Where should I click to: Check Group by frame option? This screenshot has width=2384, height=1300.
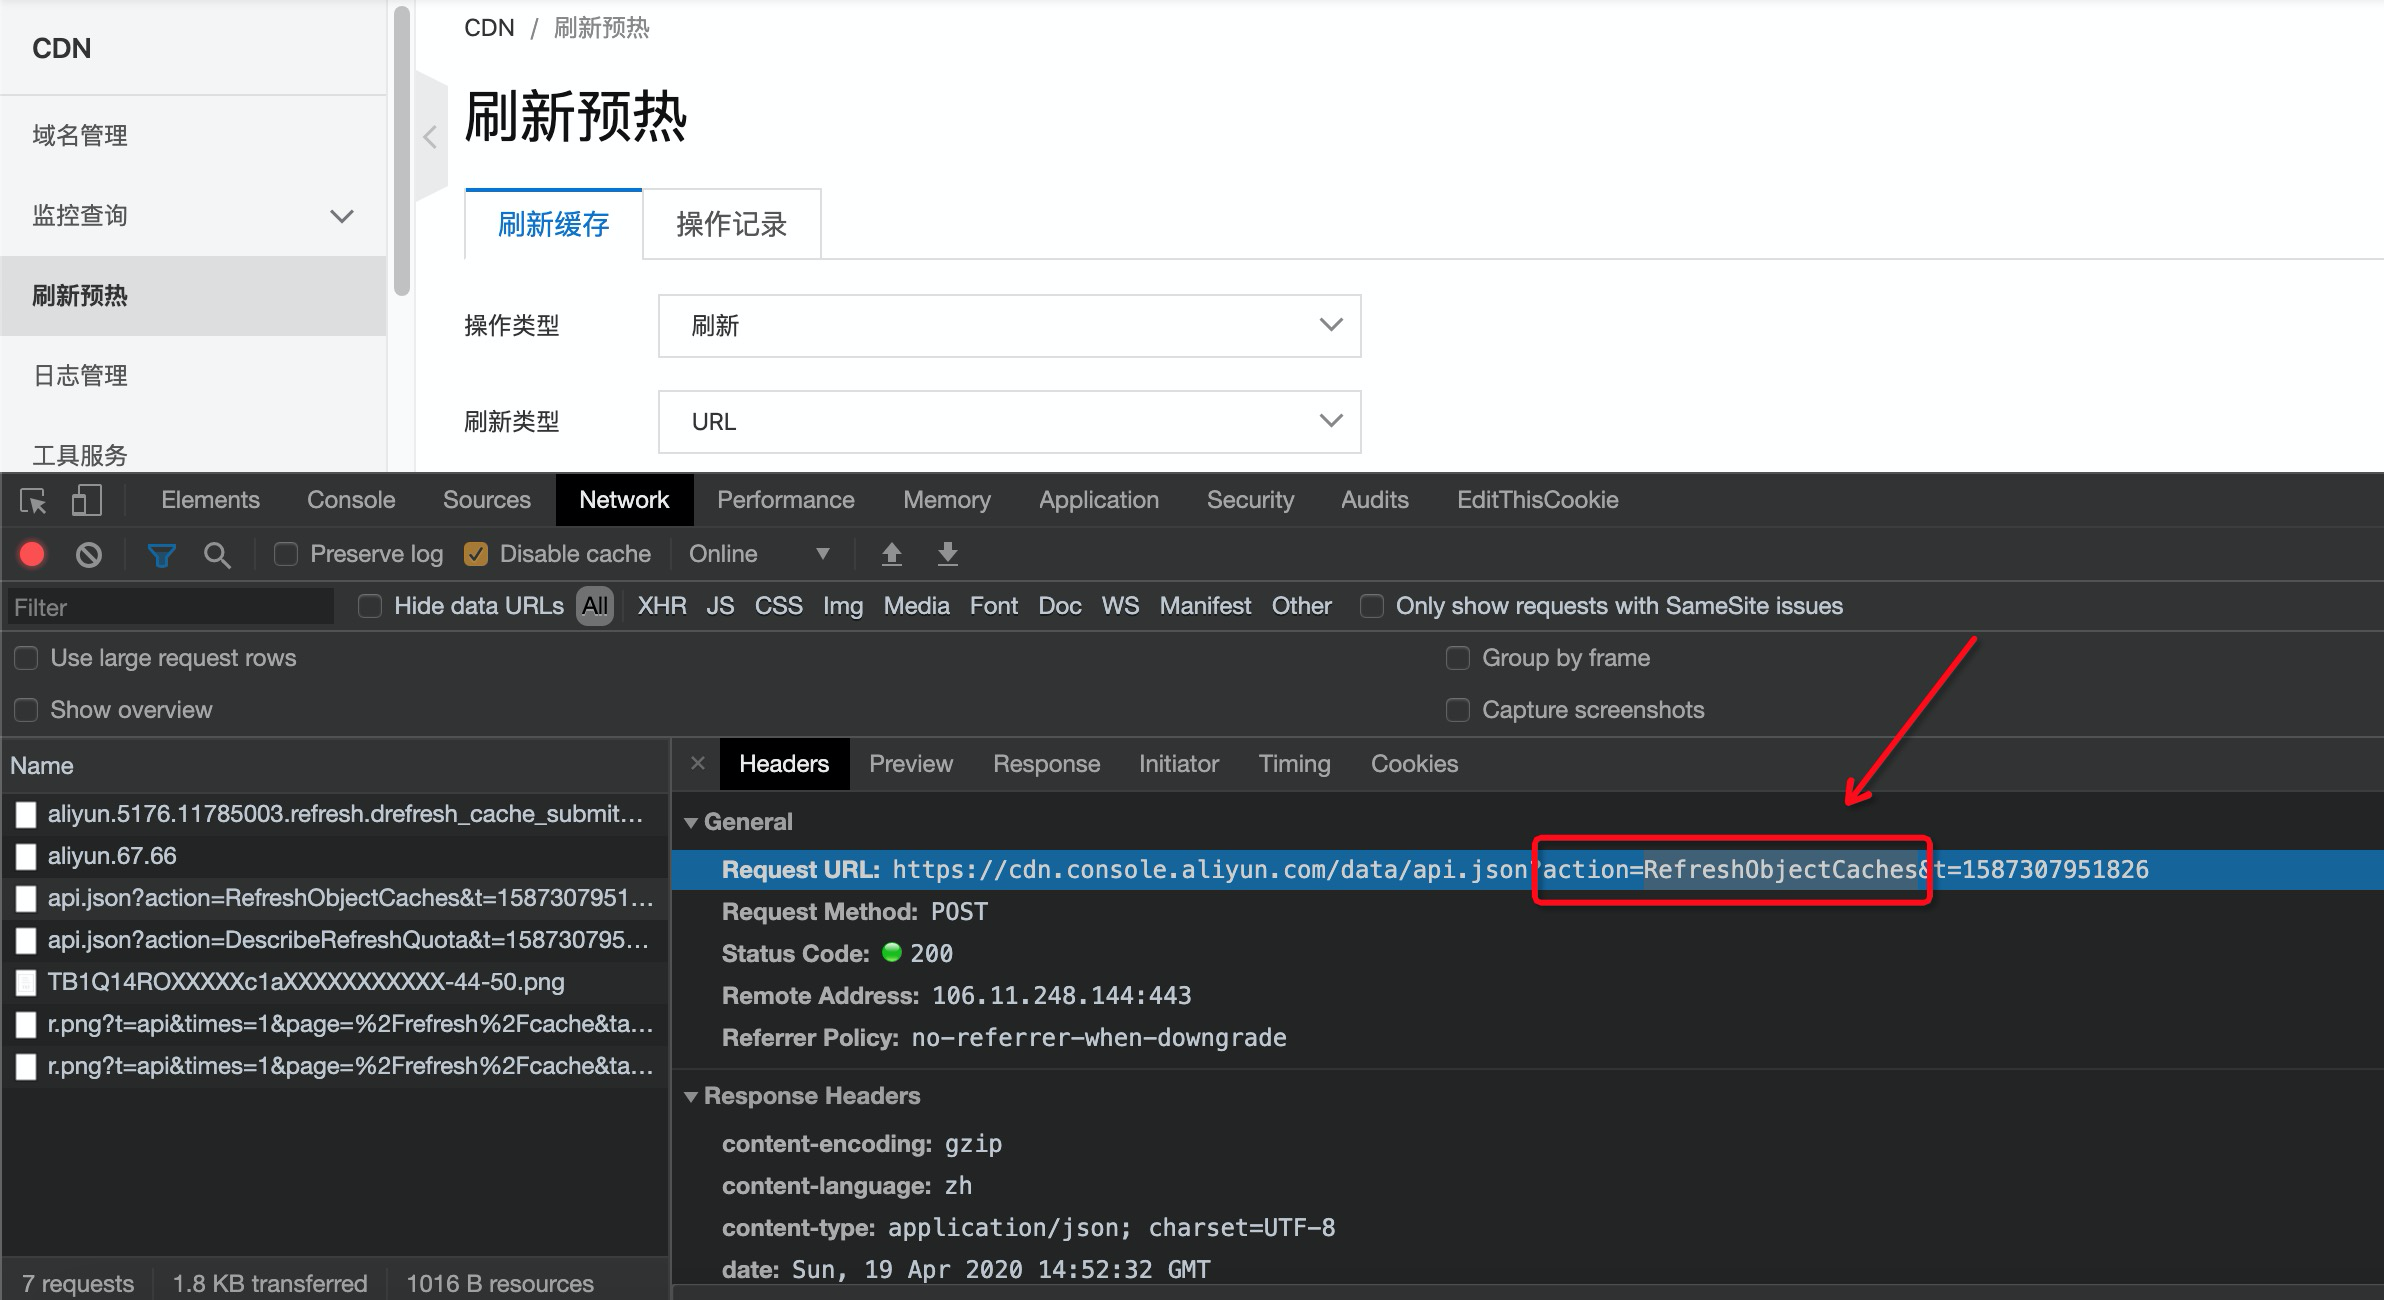coord(1458,658)
